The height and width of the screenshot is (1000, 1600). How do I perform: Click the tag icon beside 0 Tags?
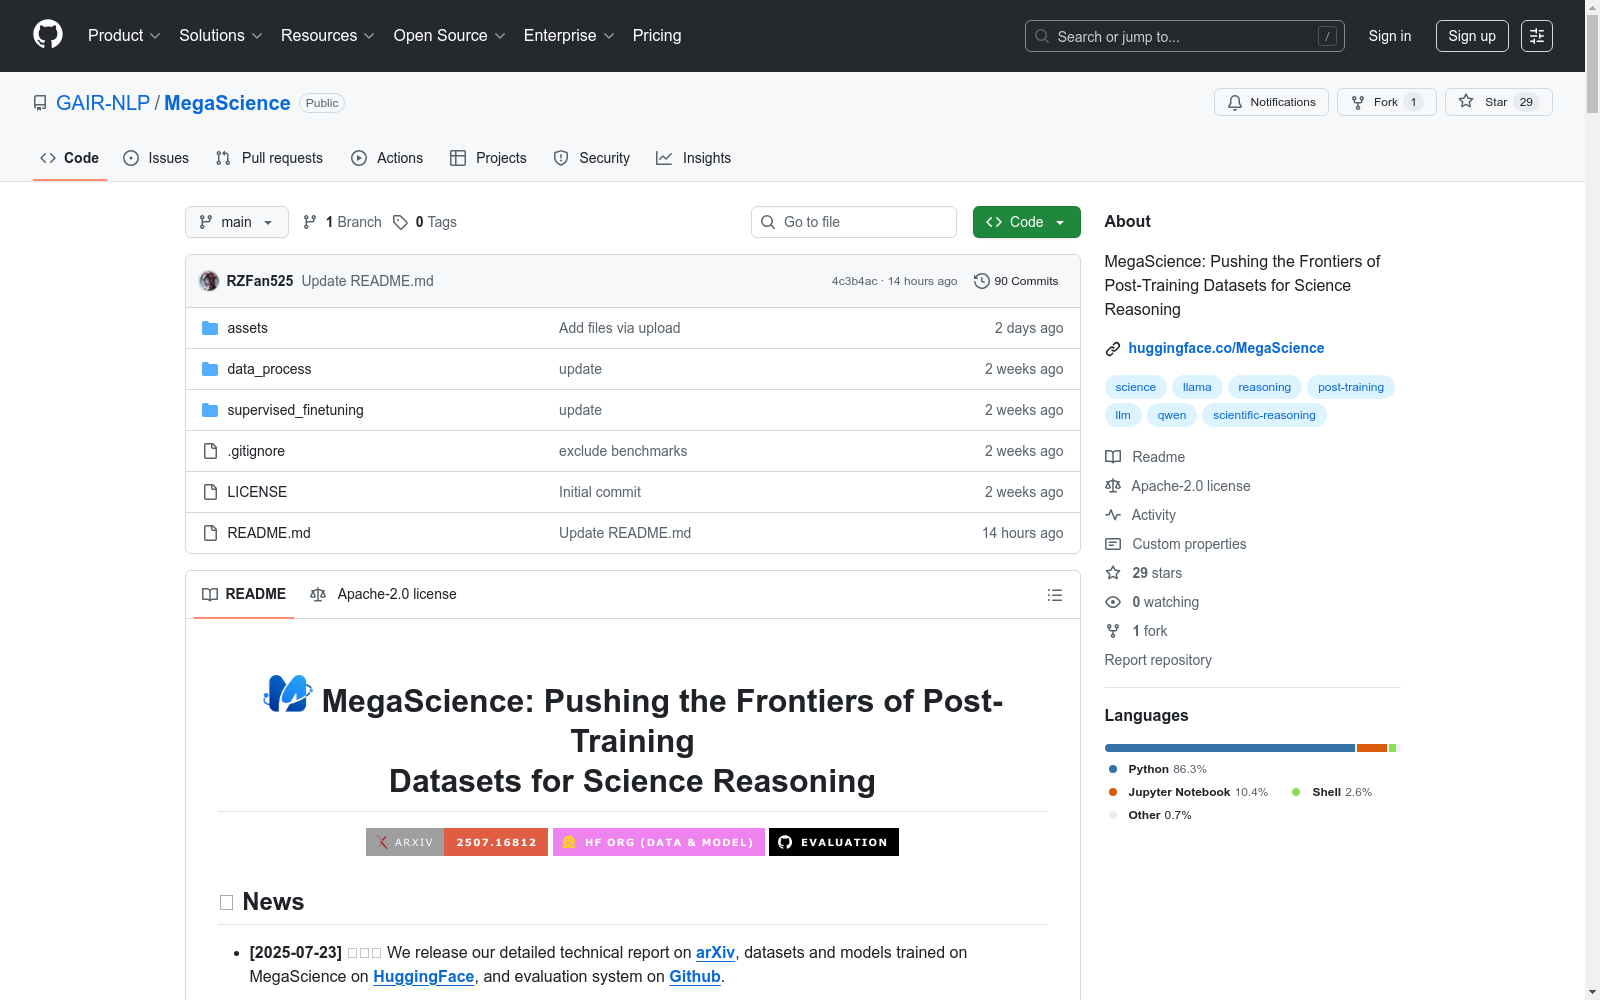(x=400, y=222)
